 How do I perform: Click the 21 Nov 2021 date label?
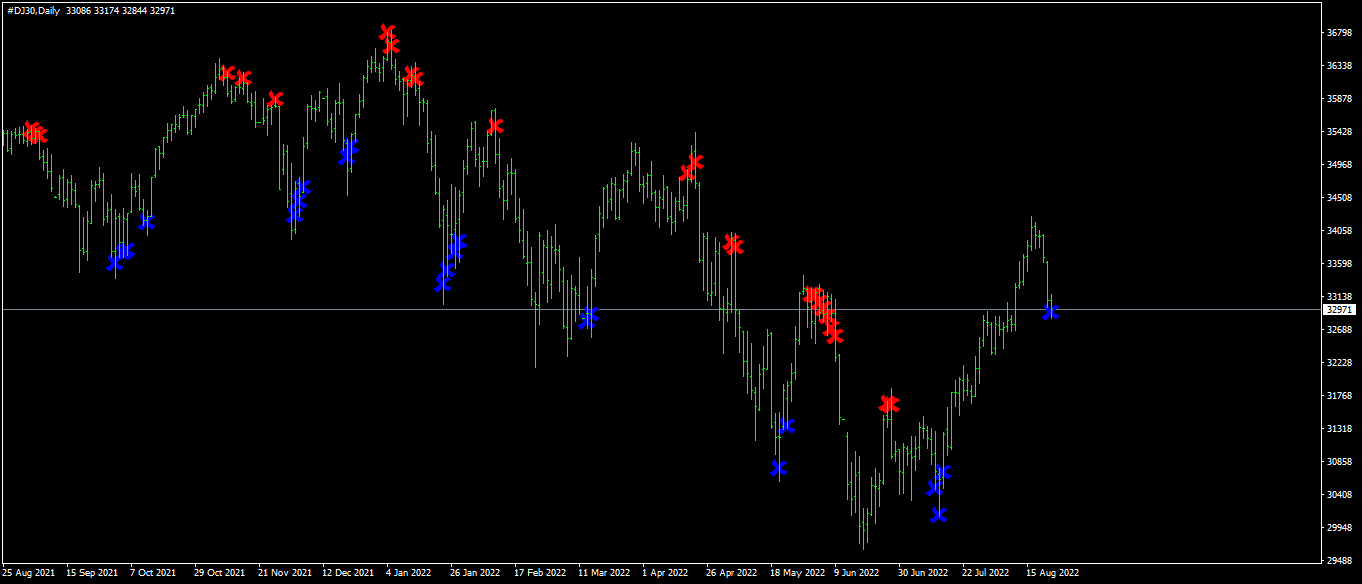tap(285, 574)
